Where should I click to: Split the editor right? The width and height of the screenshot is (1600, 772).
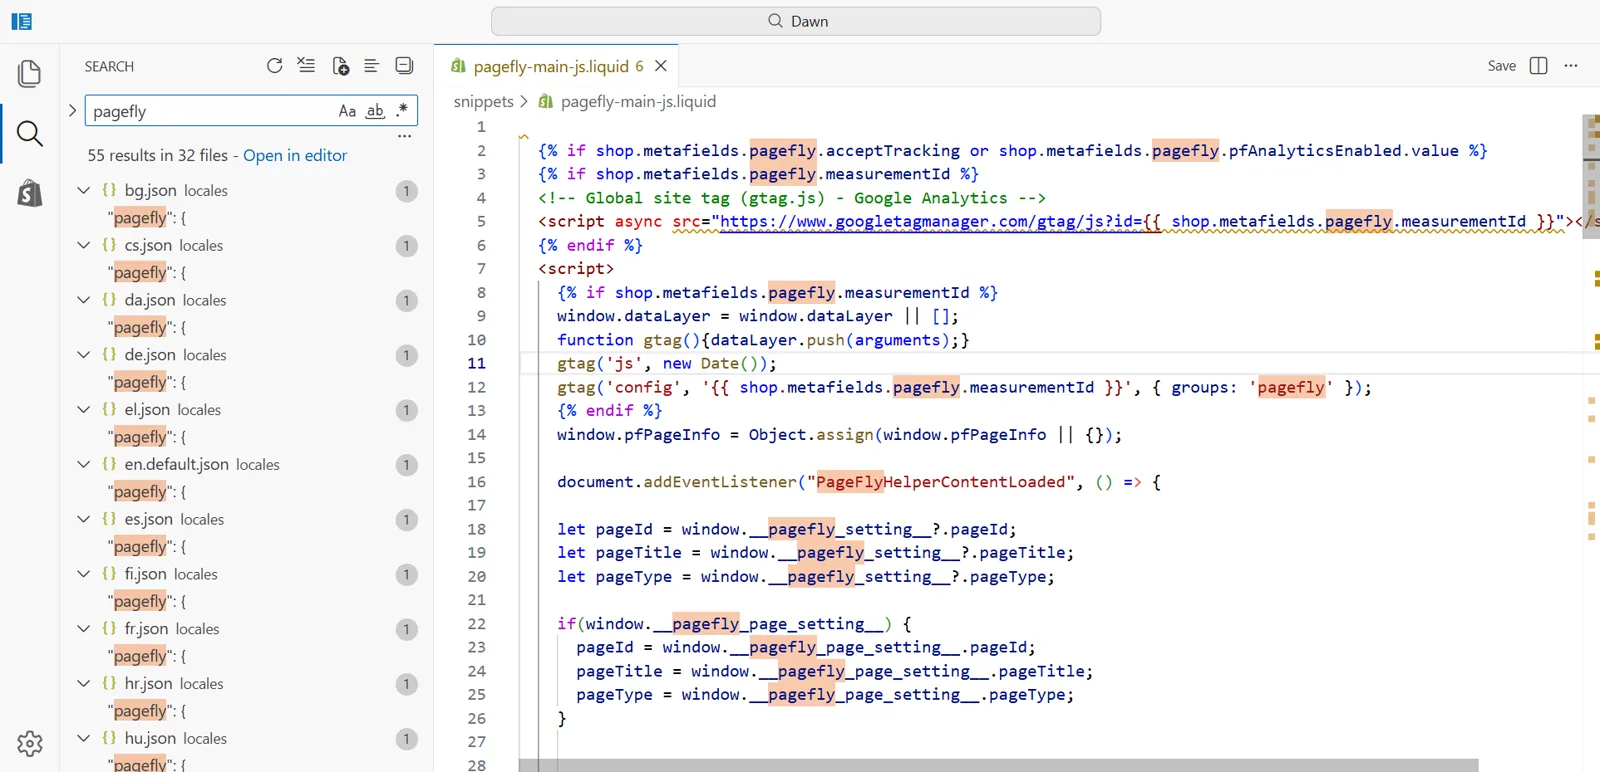pos(1538,66)
